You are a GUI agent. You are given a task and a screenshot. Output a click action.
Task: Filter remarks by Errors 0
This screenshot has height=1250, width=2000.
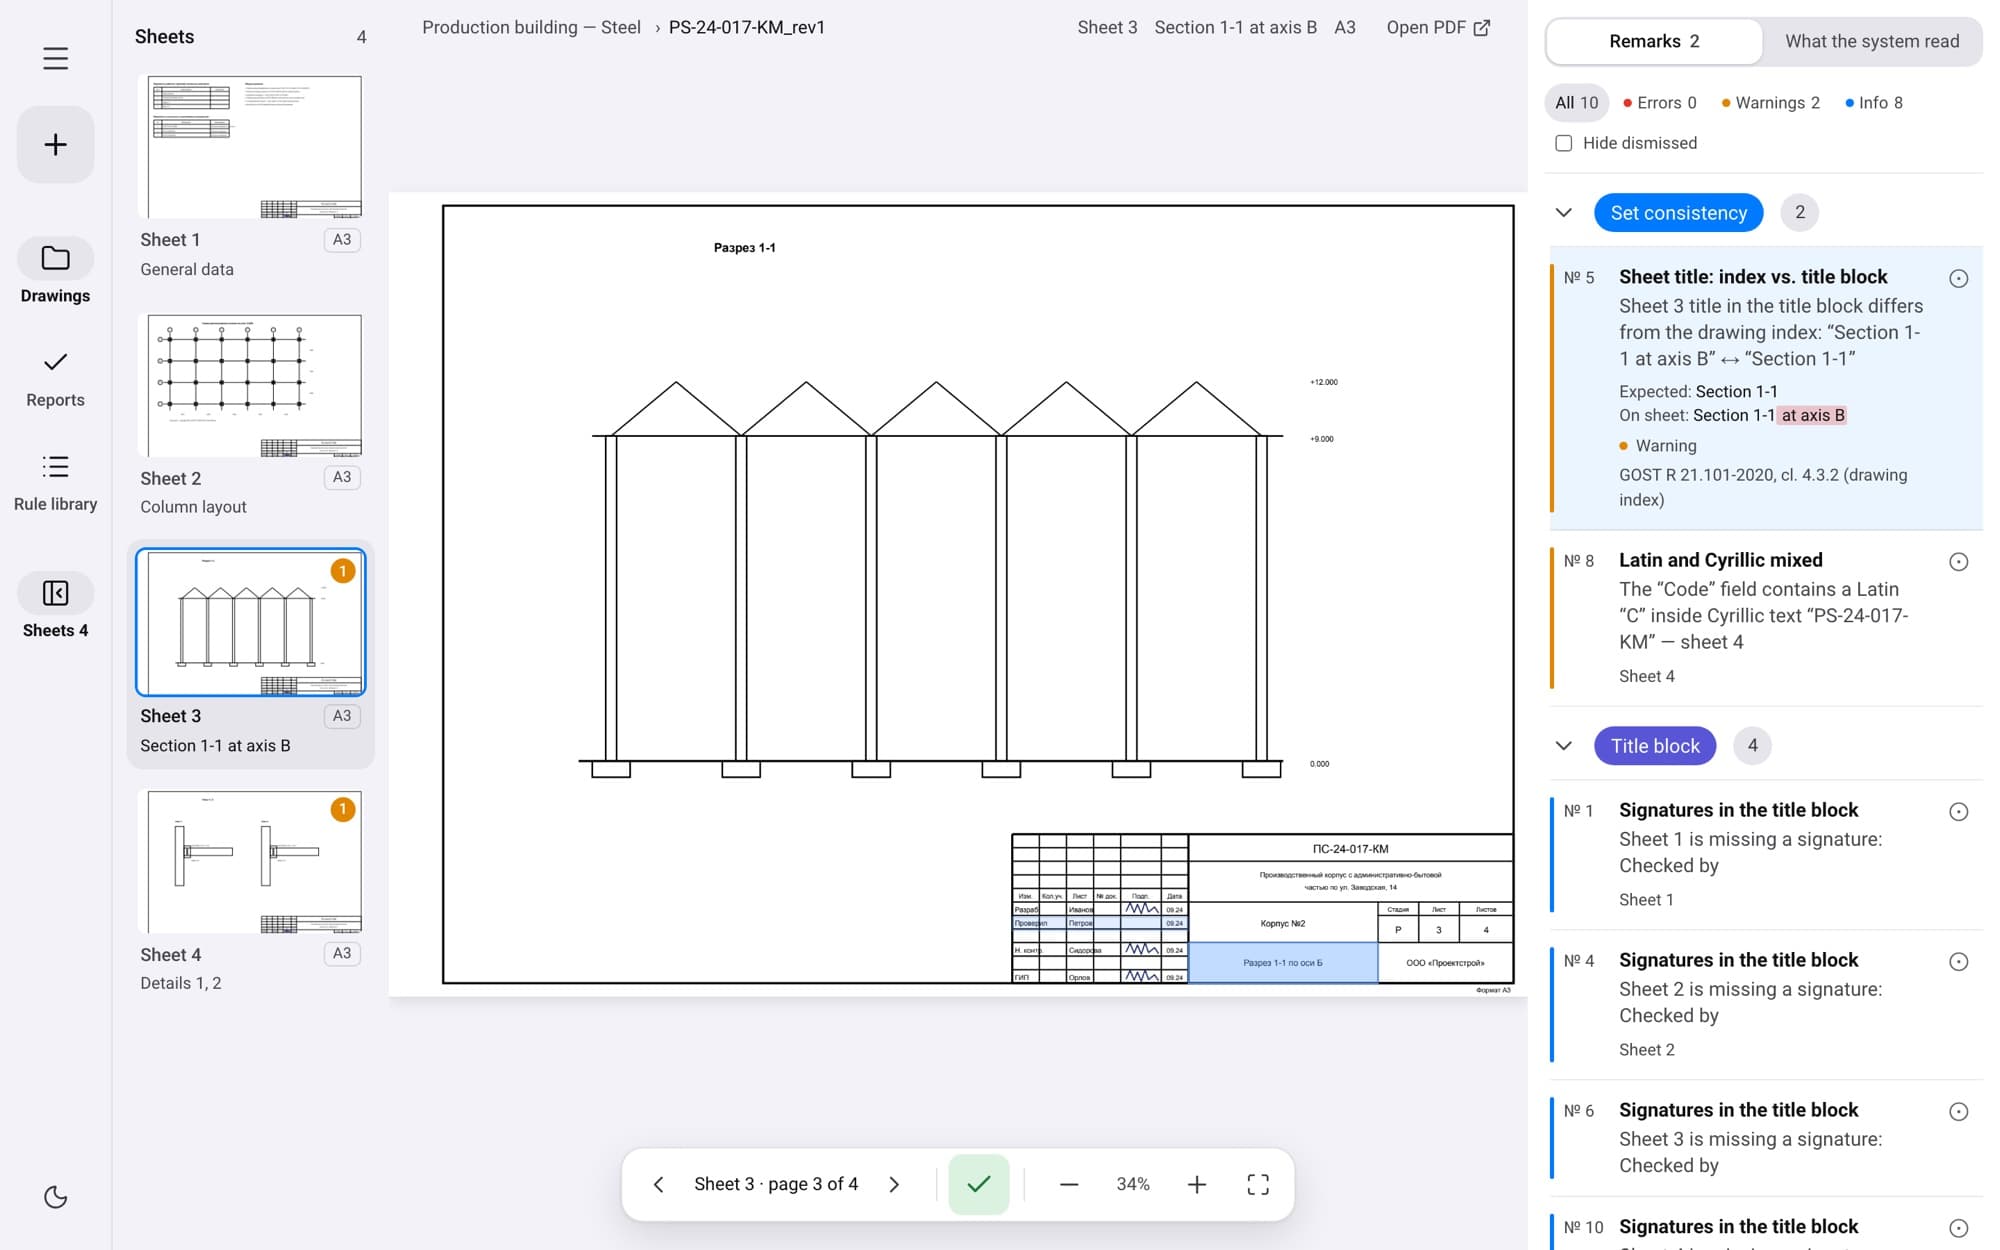[1659, 103]
